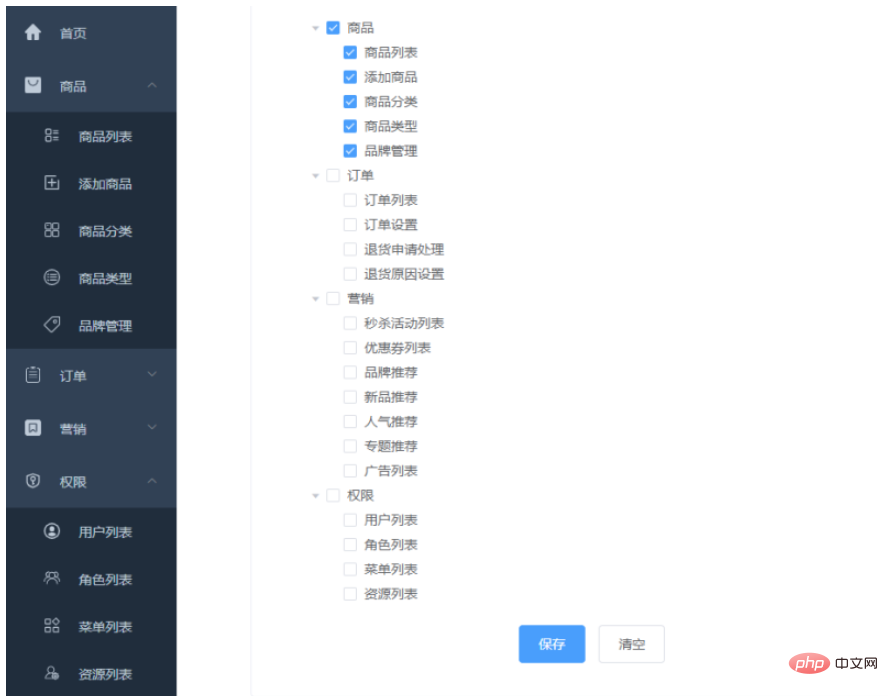Viewport: 888px width, 696px height.
Task: Uncheck 商品分类 checkbox in tree
Action: point(350,101)
